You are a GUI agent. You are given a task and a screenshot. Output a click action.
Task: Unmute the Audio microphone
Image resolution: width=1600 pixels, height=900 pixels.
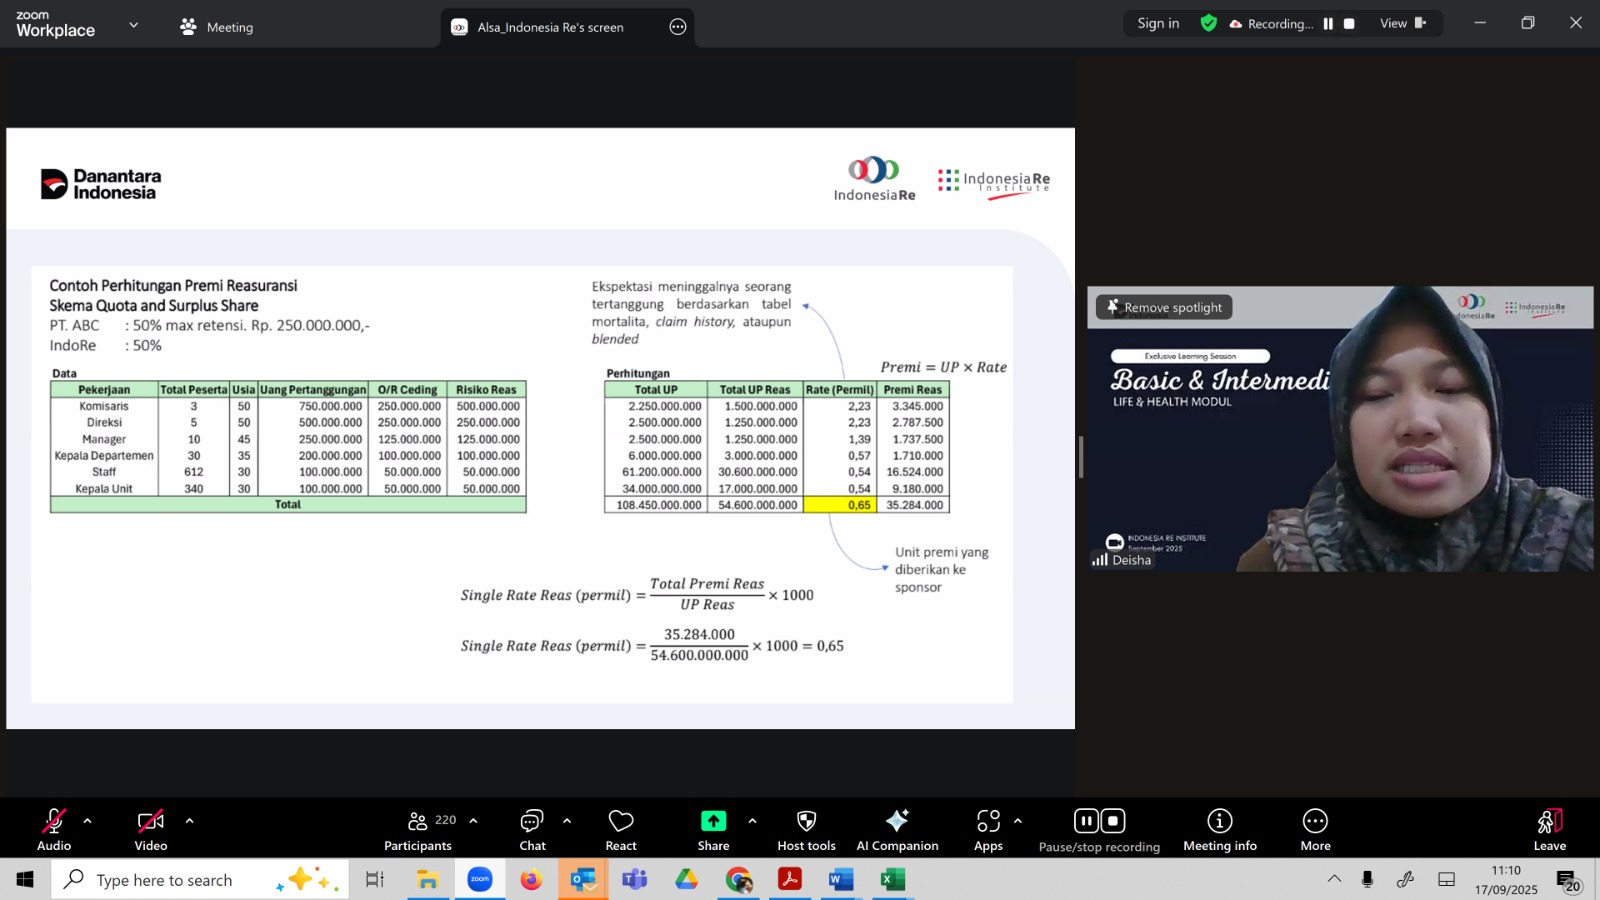click(x=54, y=829)
